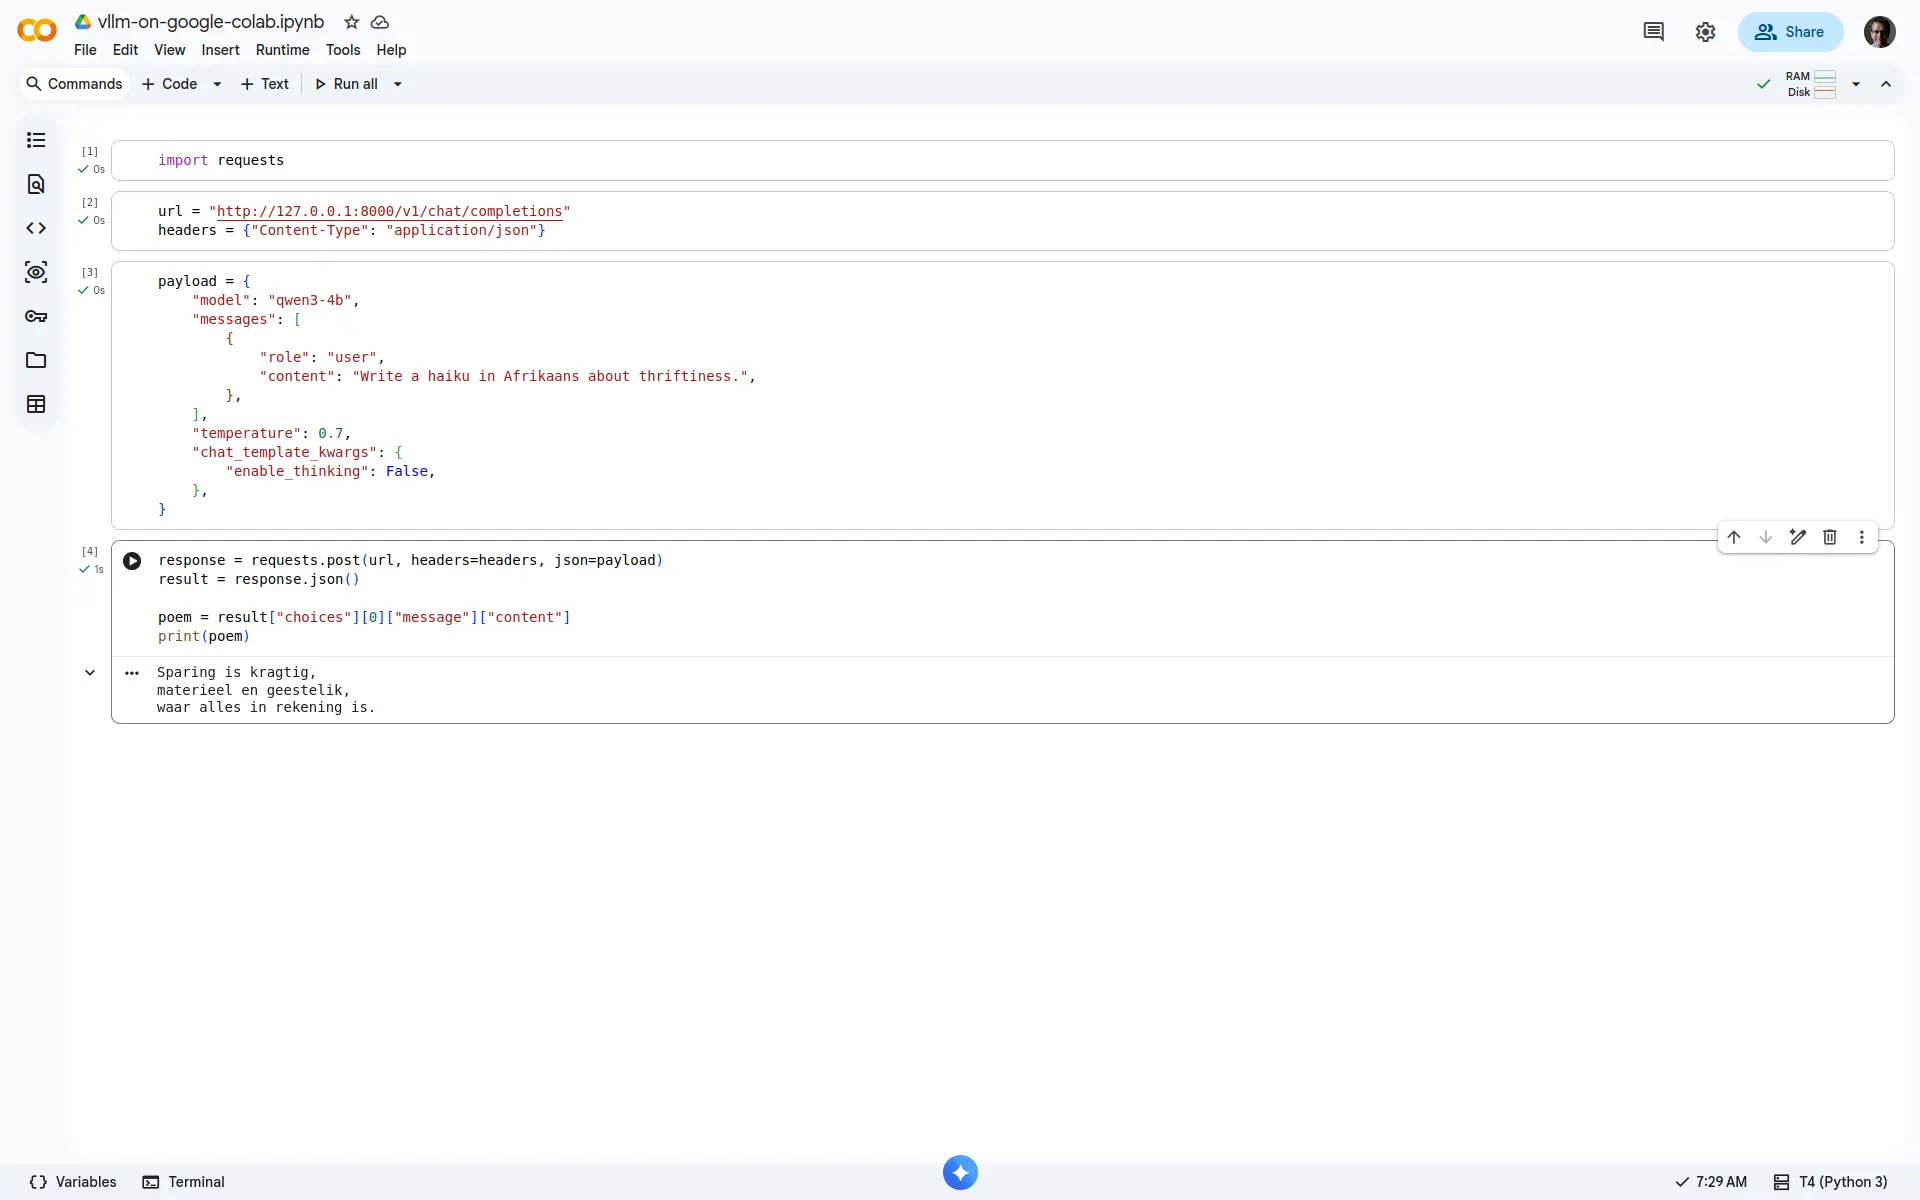
Task: Open more cell actions menu
Action: click(x=1862, y=537)
